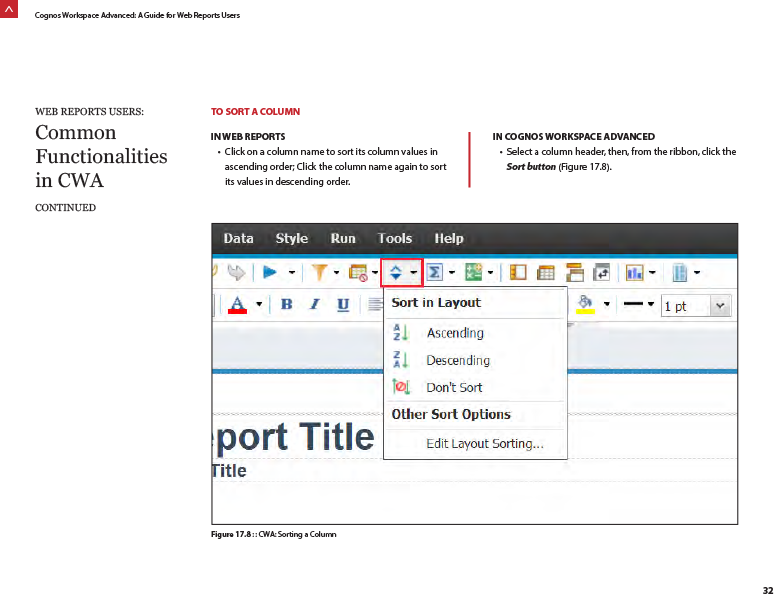Viewport: 783px width, 598px height.
Task: Click the 'IN WEB REPORTS' heading
Action: tap(248, 136)
